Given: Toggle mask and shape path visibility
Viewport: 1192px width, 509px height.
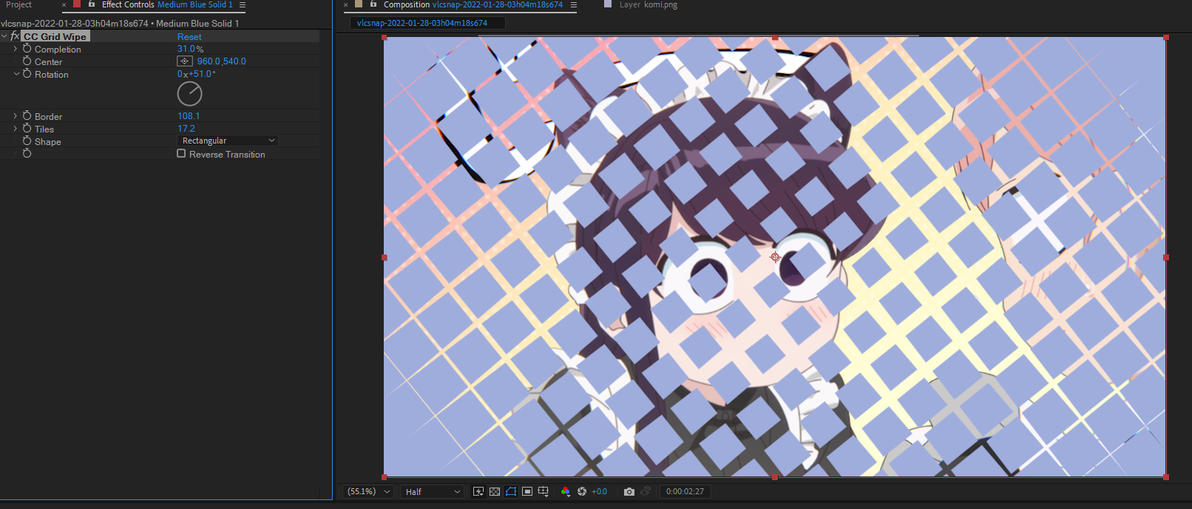Looking at the screenshot, I should click(x=511, y=492).
